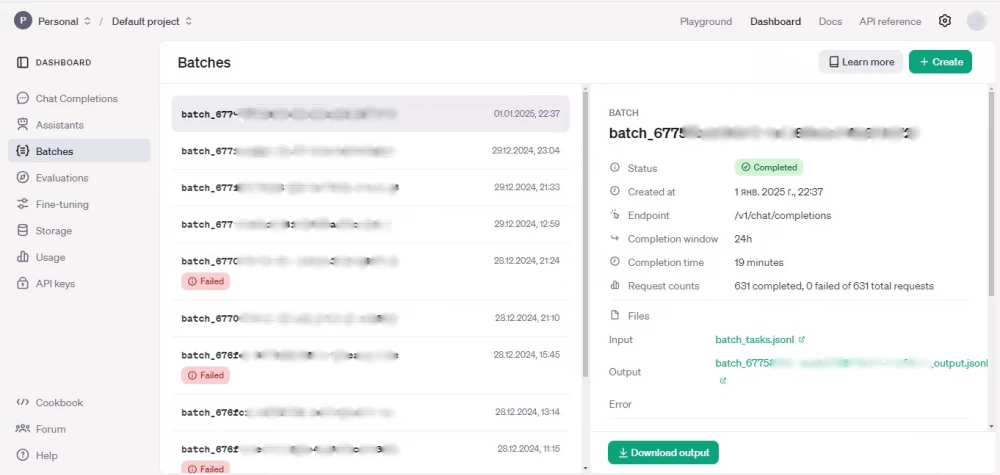Click the Fine-tuning sliders icon
Viewport: 1000px width, 475px height.
[x=23, y=205]
